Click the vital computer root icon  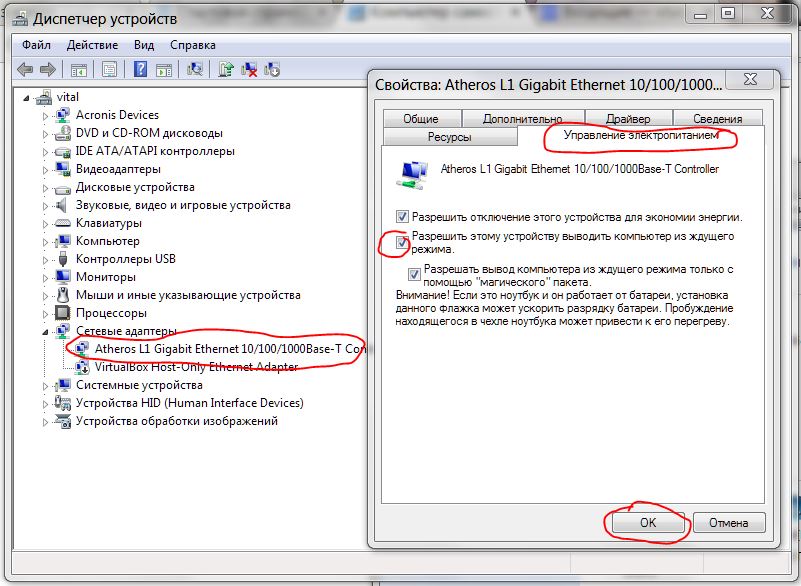pyautogui.click(x=44, y=97)
